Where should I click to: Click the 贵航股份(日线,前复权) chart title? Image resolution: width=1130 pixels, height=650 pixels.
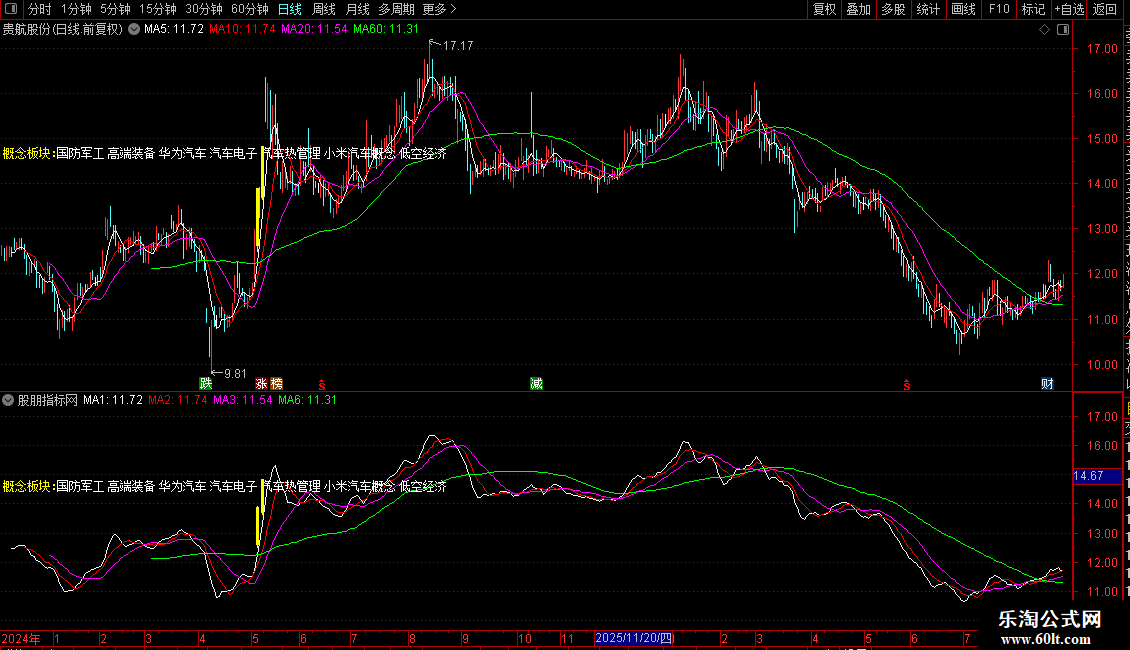point(63,29)
